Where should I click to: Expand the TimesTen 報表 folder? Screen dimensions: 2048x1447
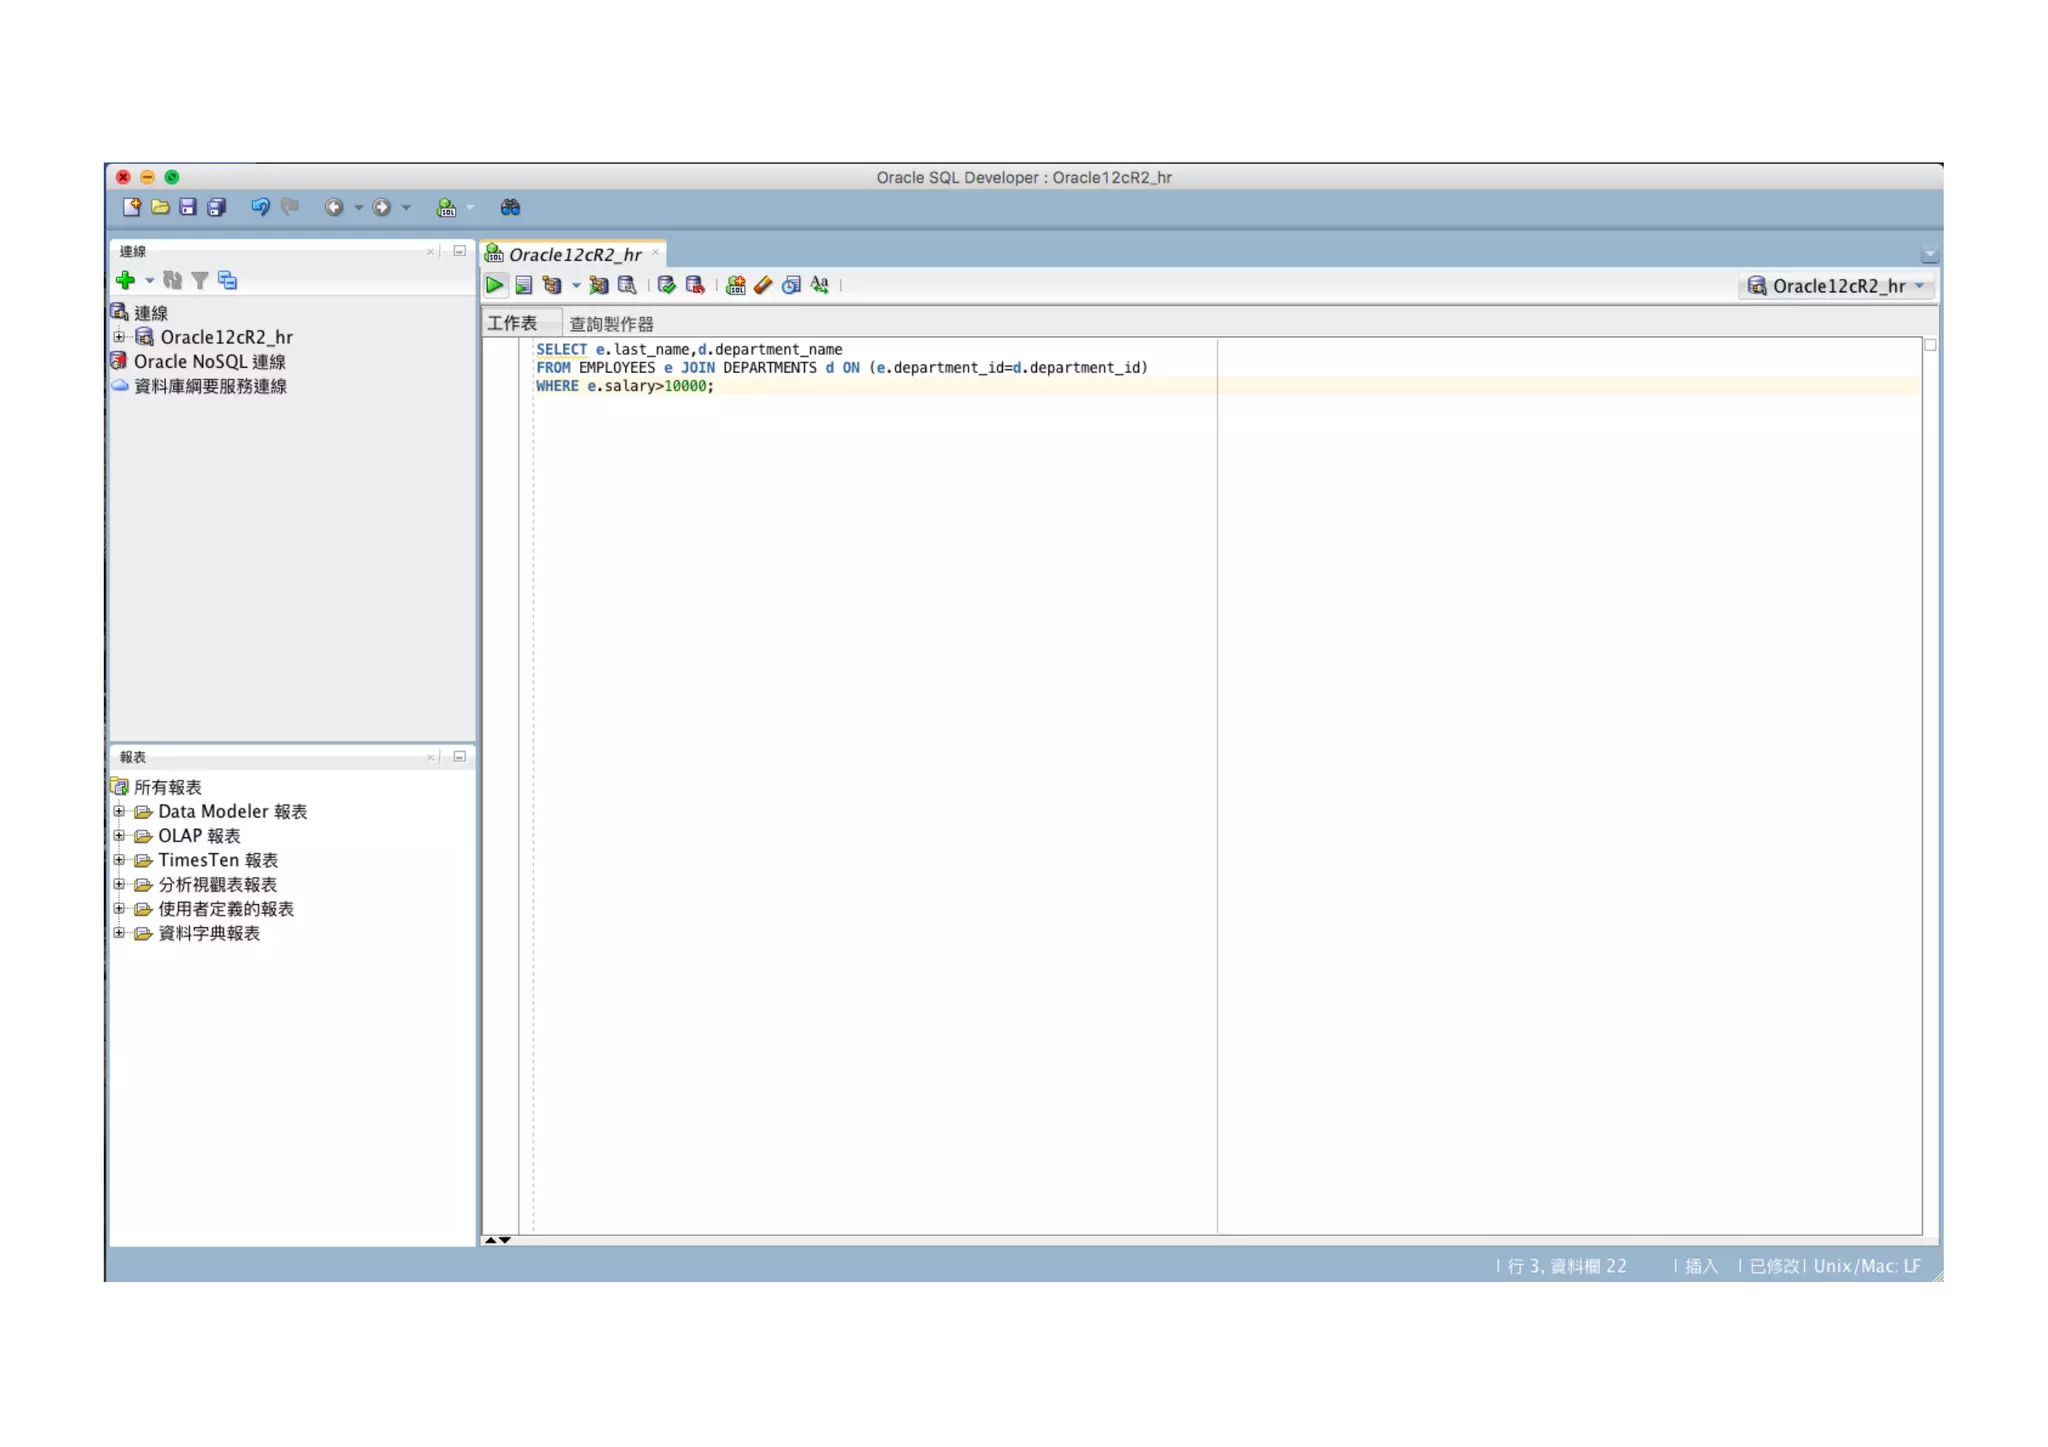(x=119, y=860)
